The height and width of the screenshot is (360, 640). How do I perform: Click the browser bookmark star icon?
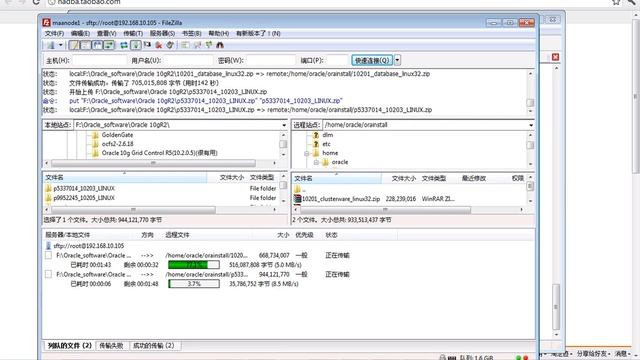click(x=616, y=2)
